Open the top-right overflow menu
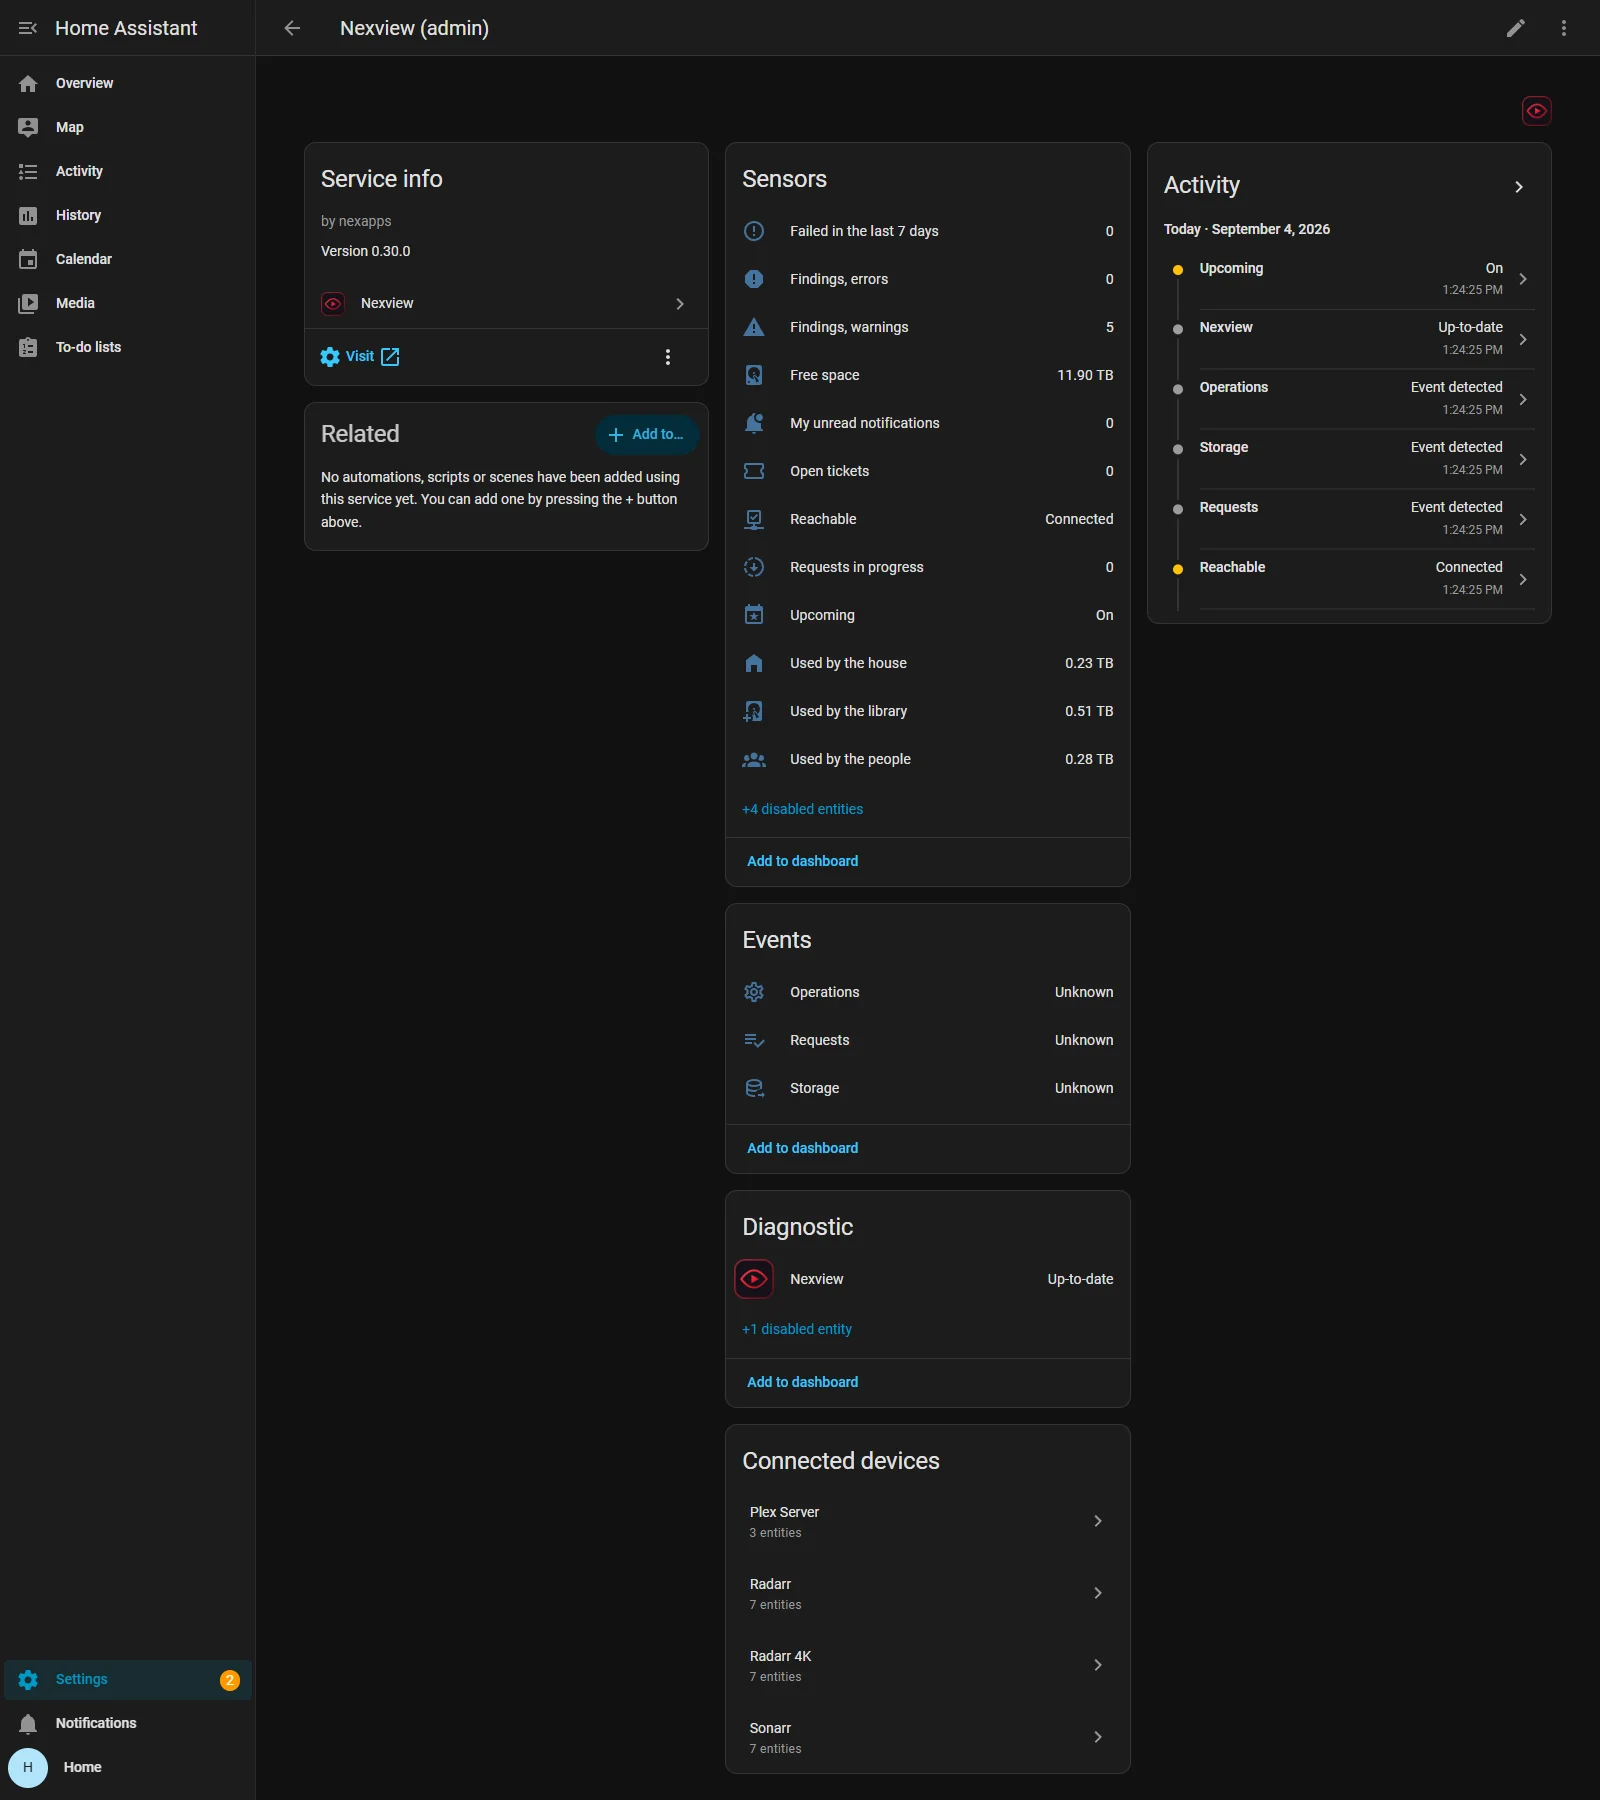1600x1800 pixels. 1564,28
